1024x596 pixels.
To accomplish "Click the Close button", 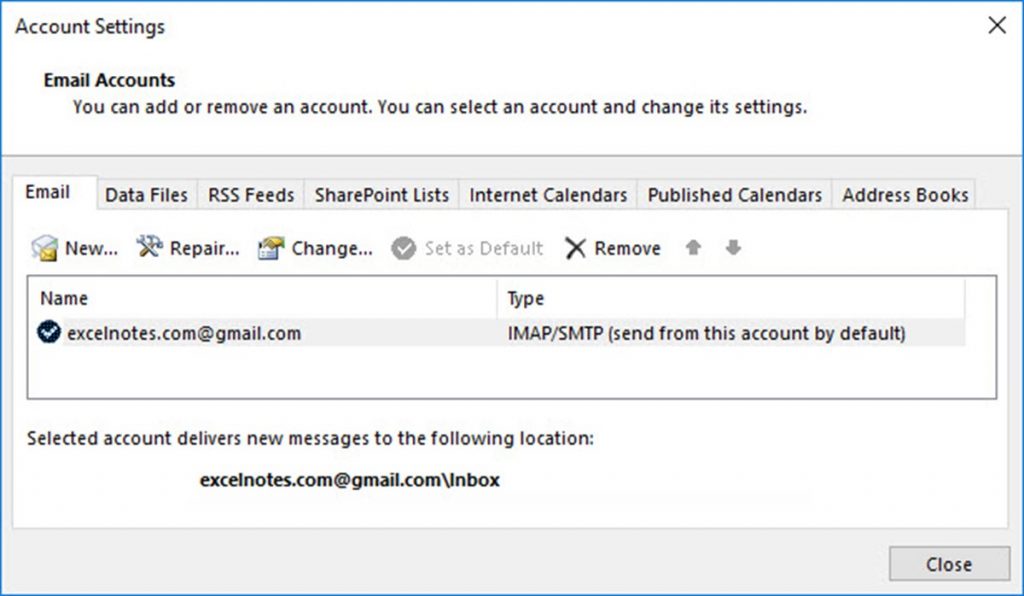I will click(x=949, y=564).
